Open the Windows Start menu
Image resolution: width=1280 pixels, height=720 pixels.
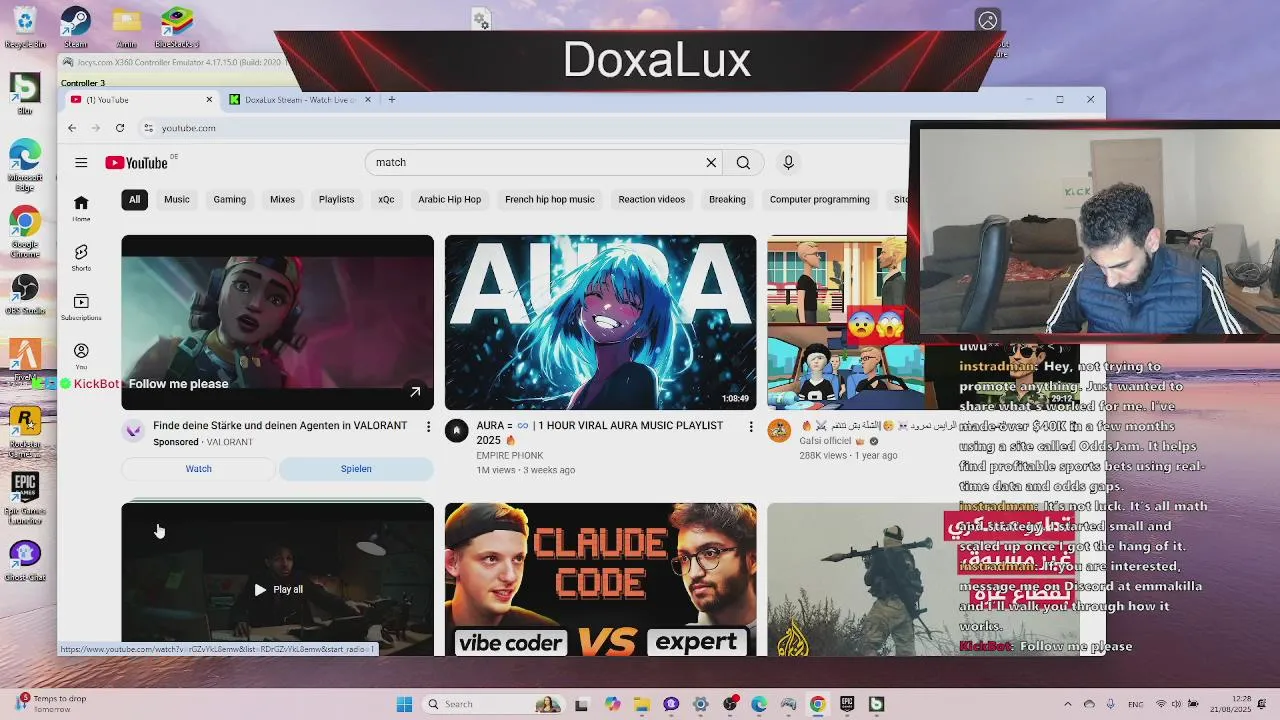[x=404, y=704]
